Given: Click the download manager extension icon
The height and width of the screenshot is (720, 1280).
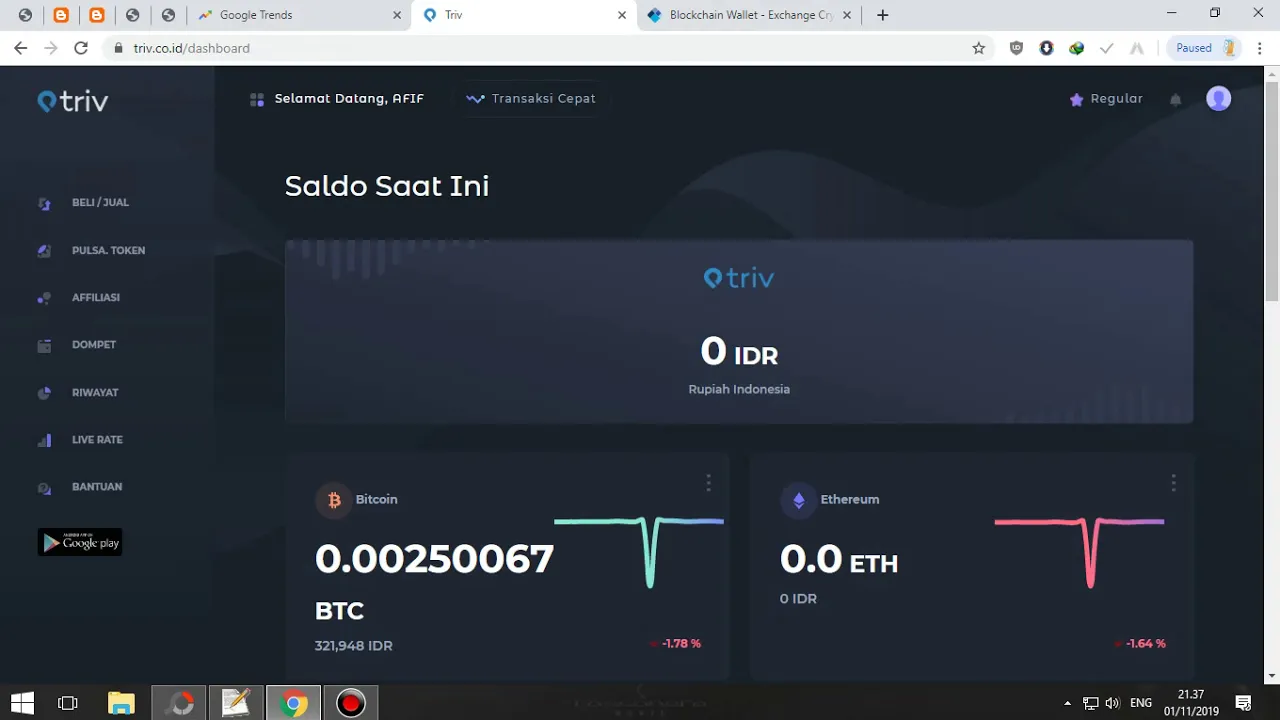Looking at the screenshot, I should click(1046, 48).
